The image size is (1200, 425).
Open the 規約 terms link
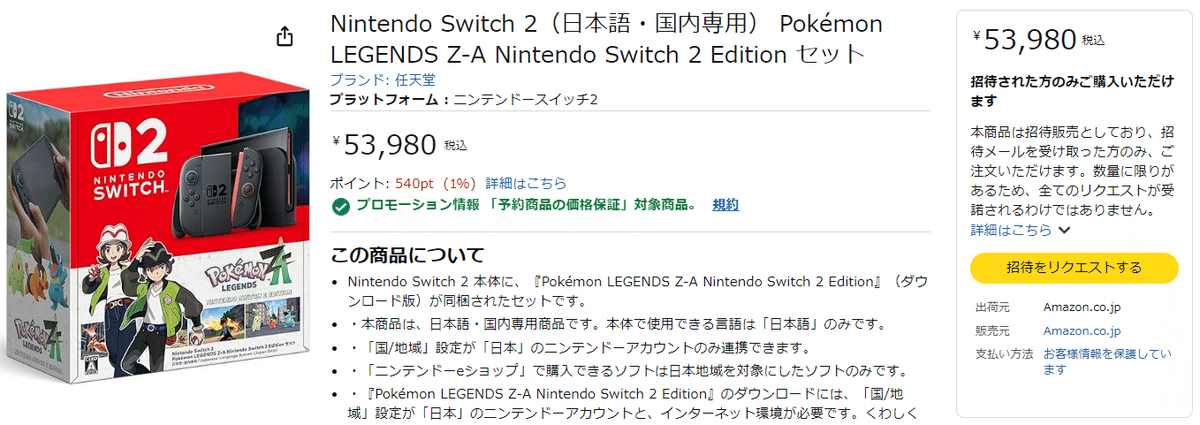[x=726, y=205]
